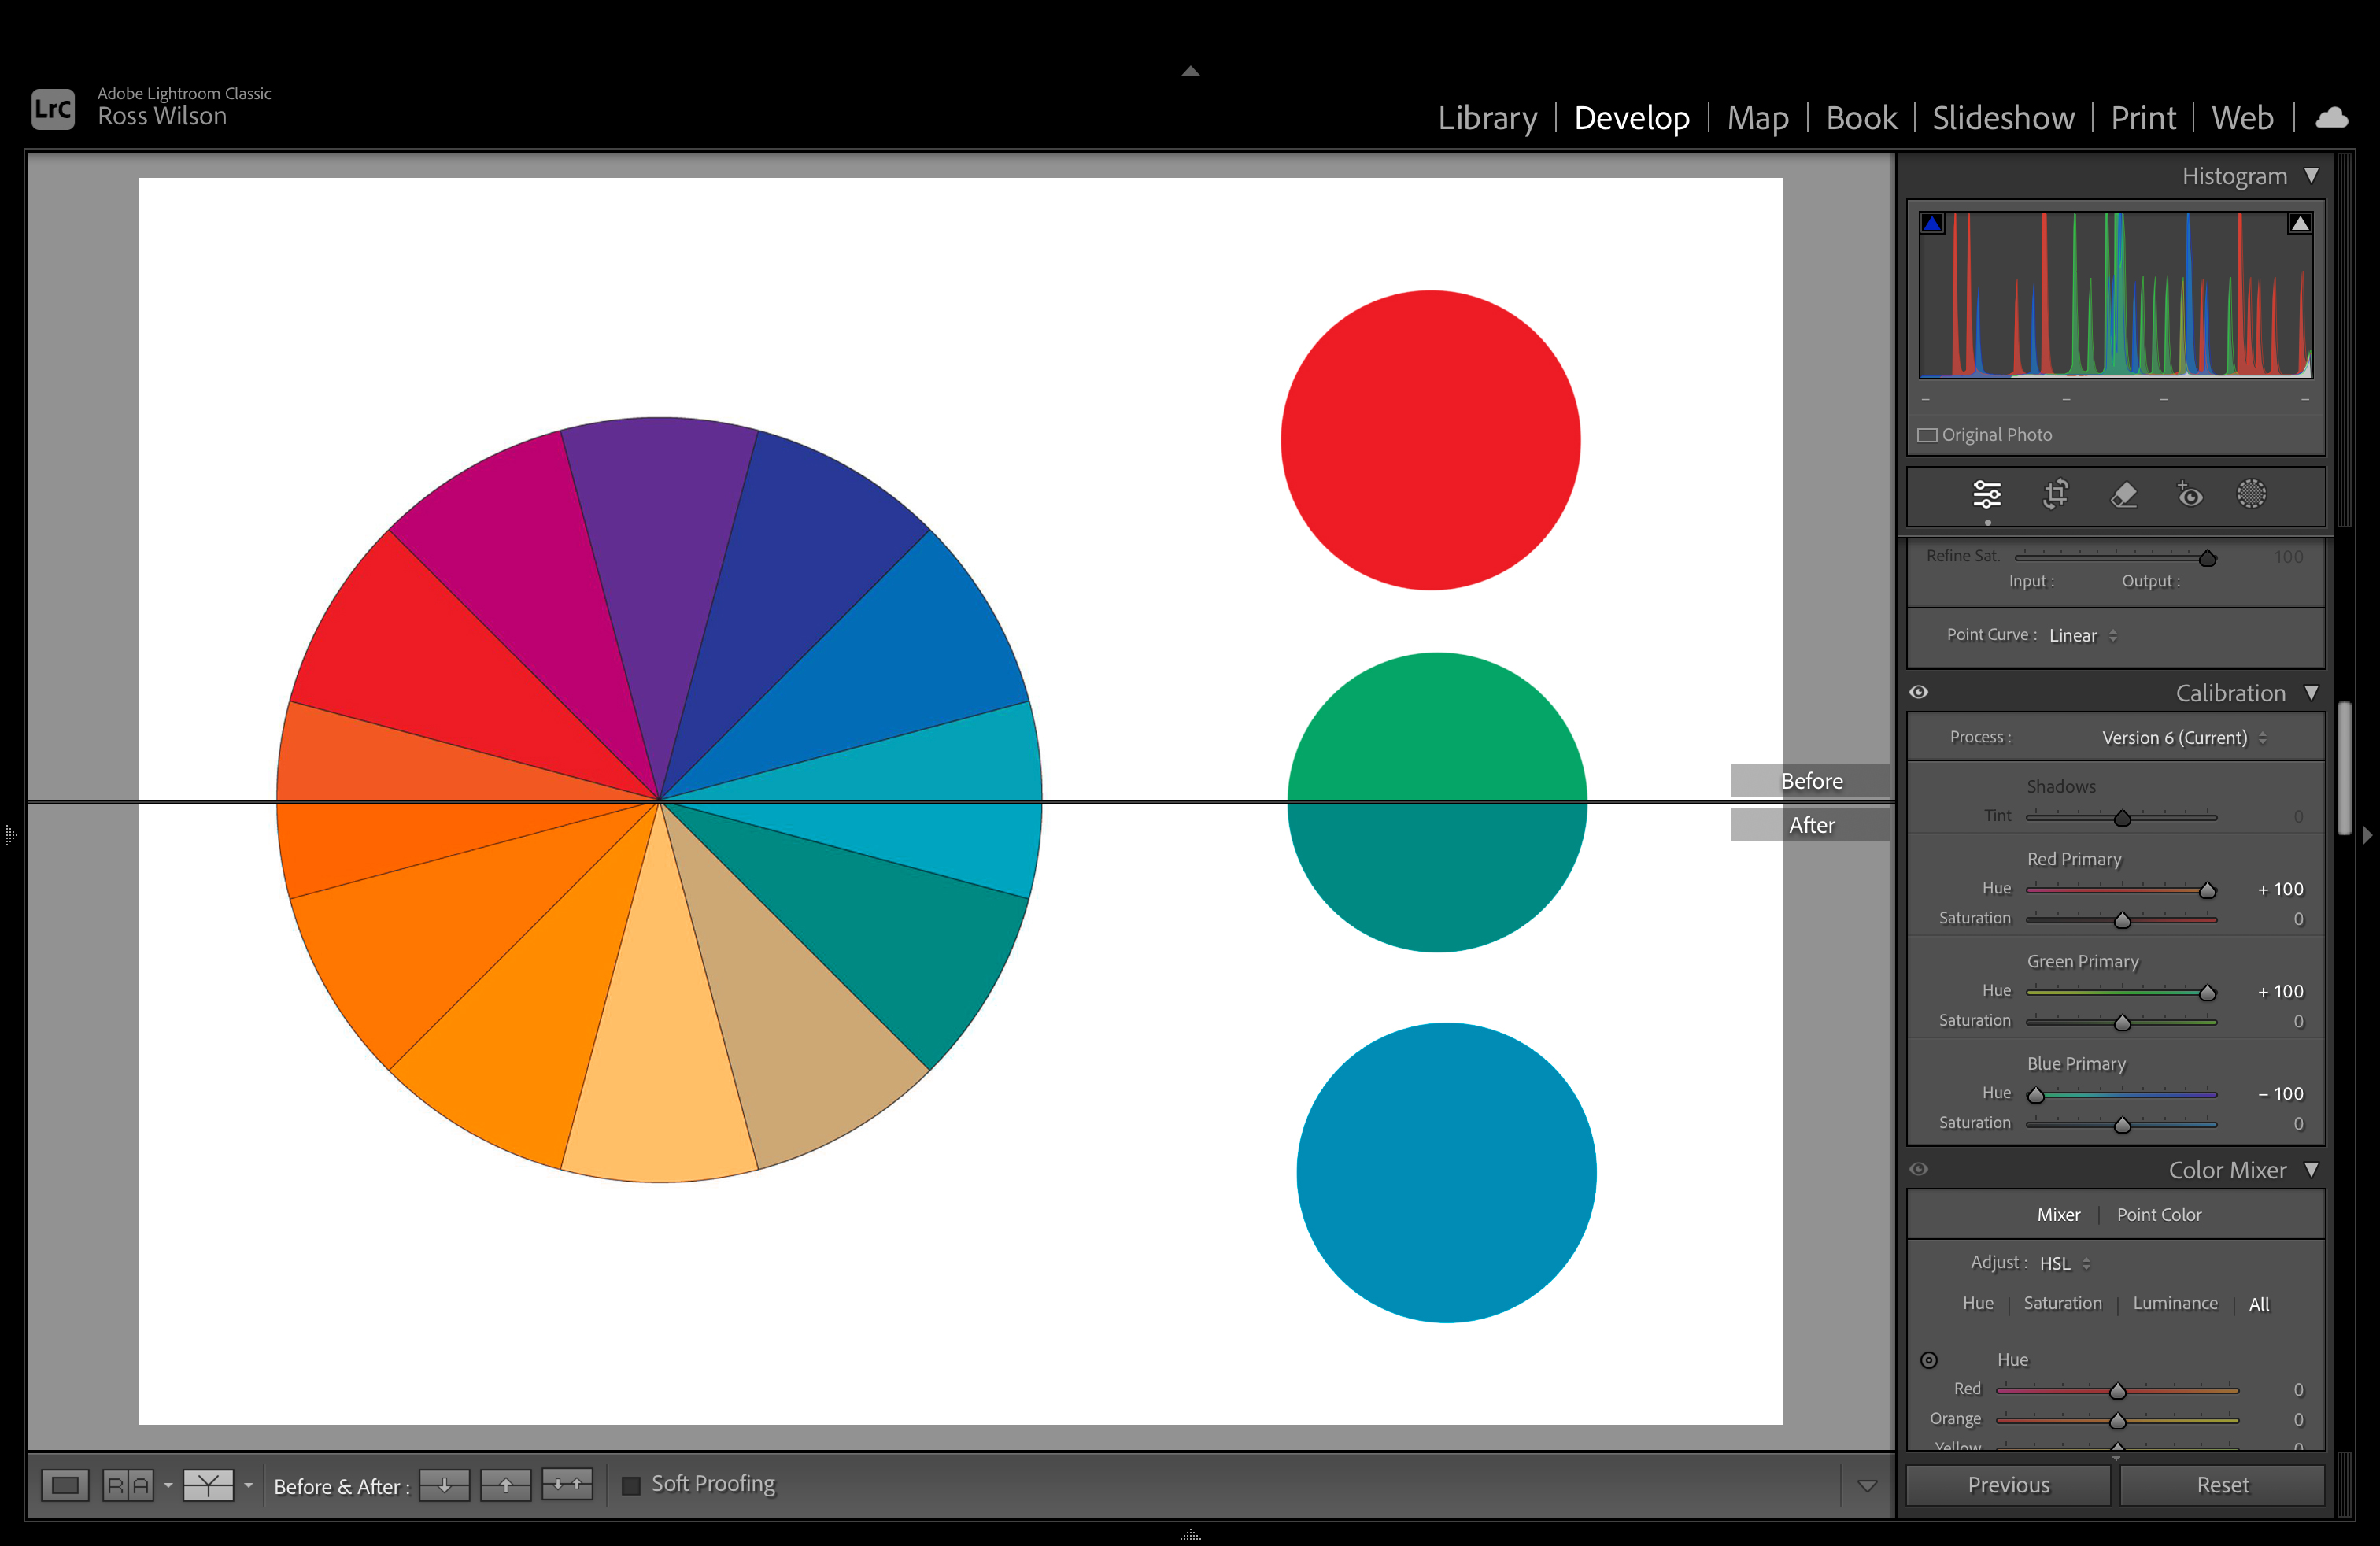
Task: Select the Red Eye correction tool
Action: coord(2189,495)
